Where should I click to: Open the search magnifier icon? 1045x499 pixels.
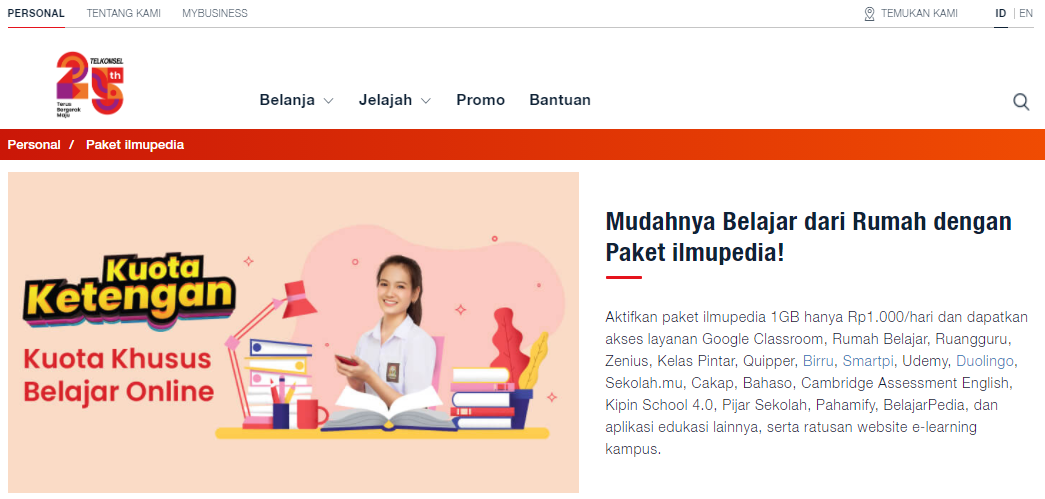1021,102
